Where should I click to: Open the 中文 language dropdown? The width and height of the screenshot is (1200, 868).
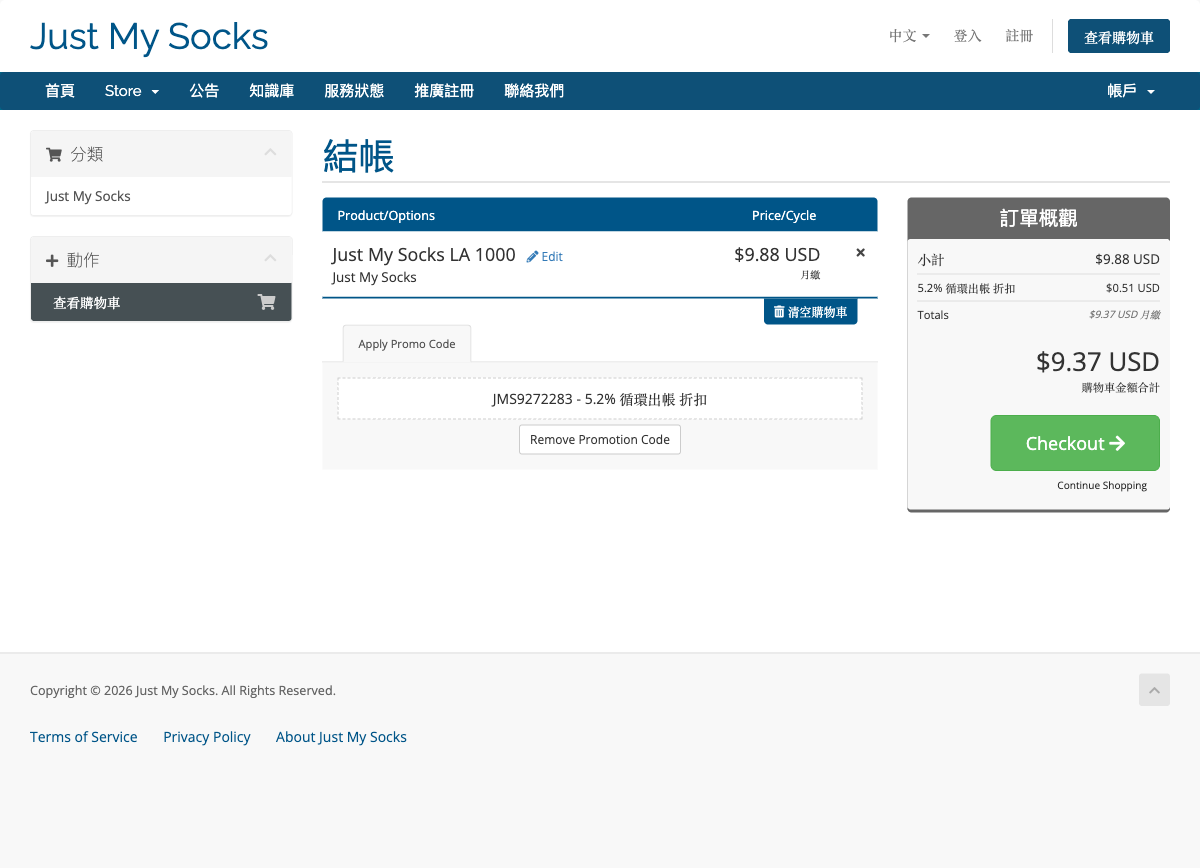(909, 36)
